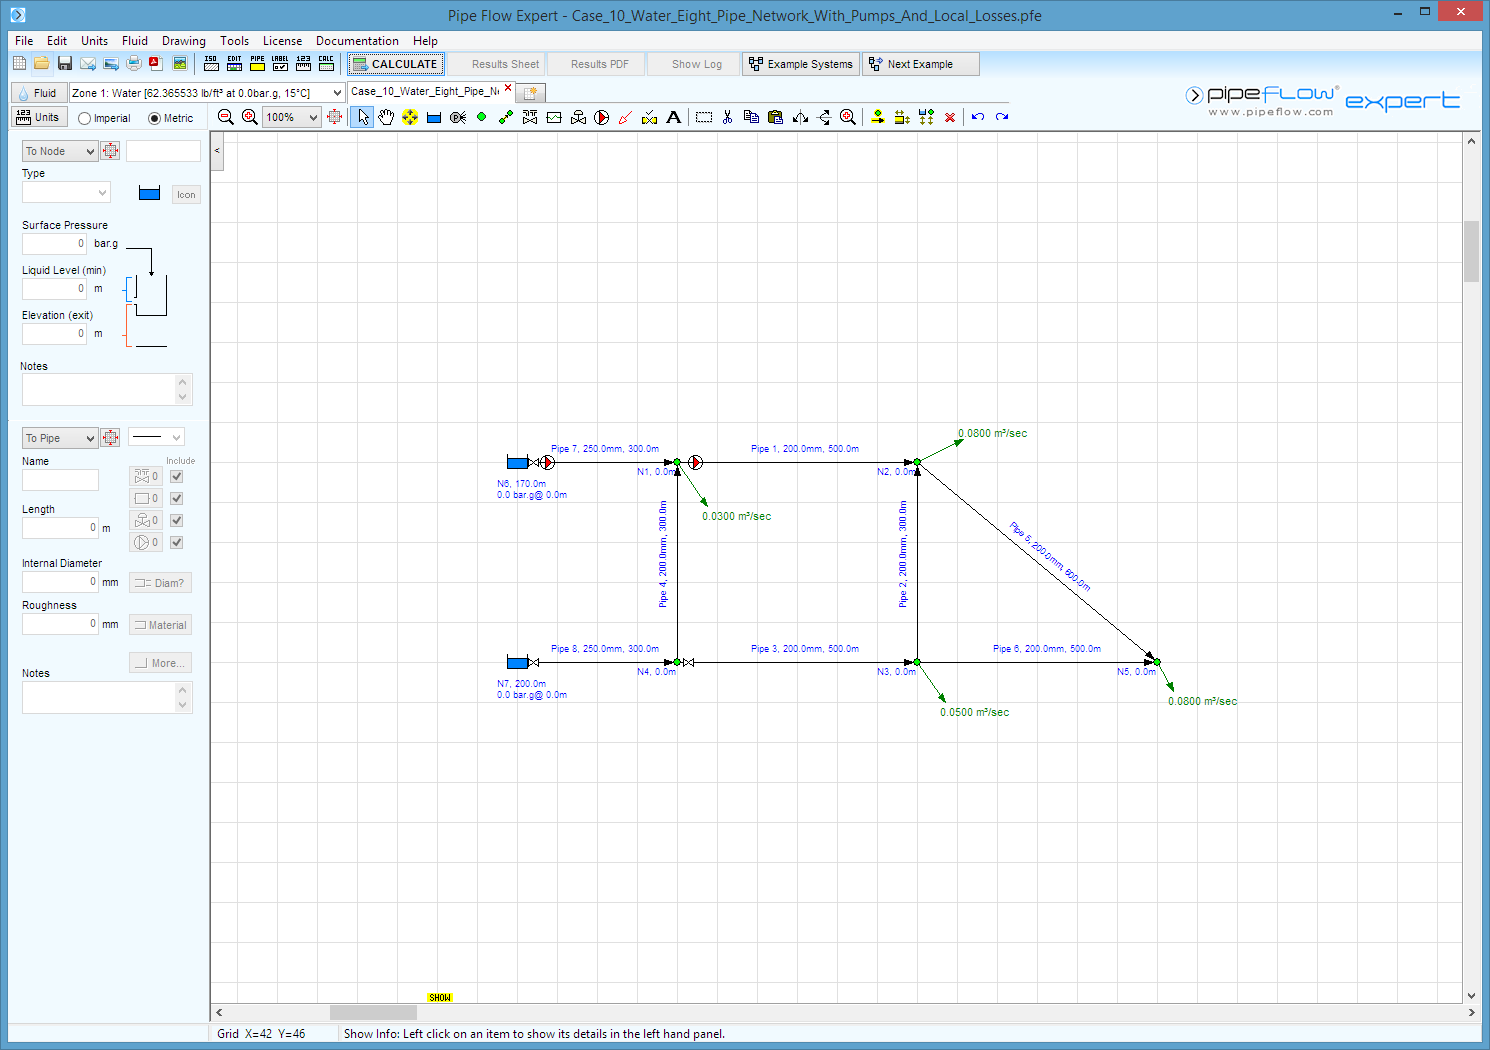This screenshot has width=1490, height=1050.
Task: Select the hand pan tool
Action: (386, 117)
